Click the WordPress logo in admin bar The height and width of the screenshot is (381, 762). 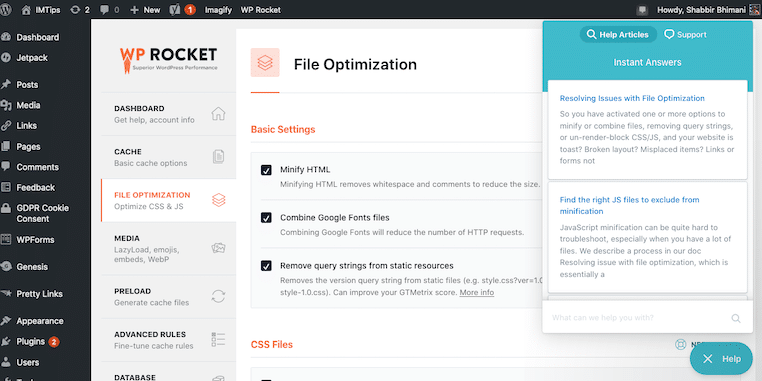pyautogui.click(x=6, y=10)
